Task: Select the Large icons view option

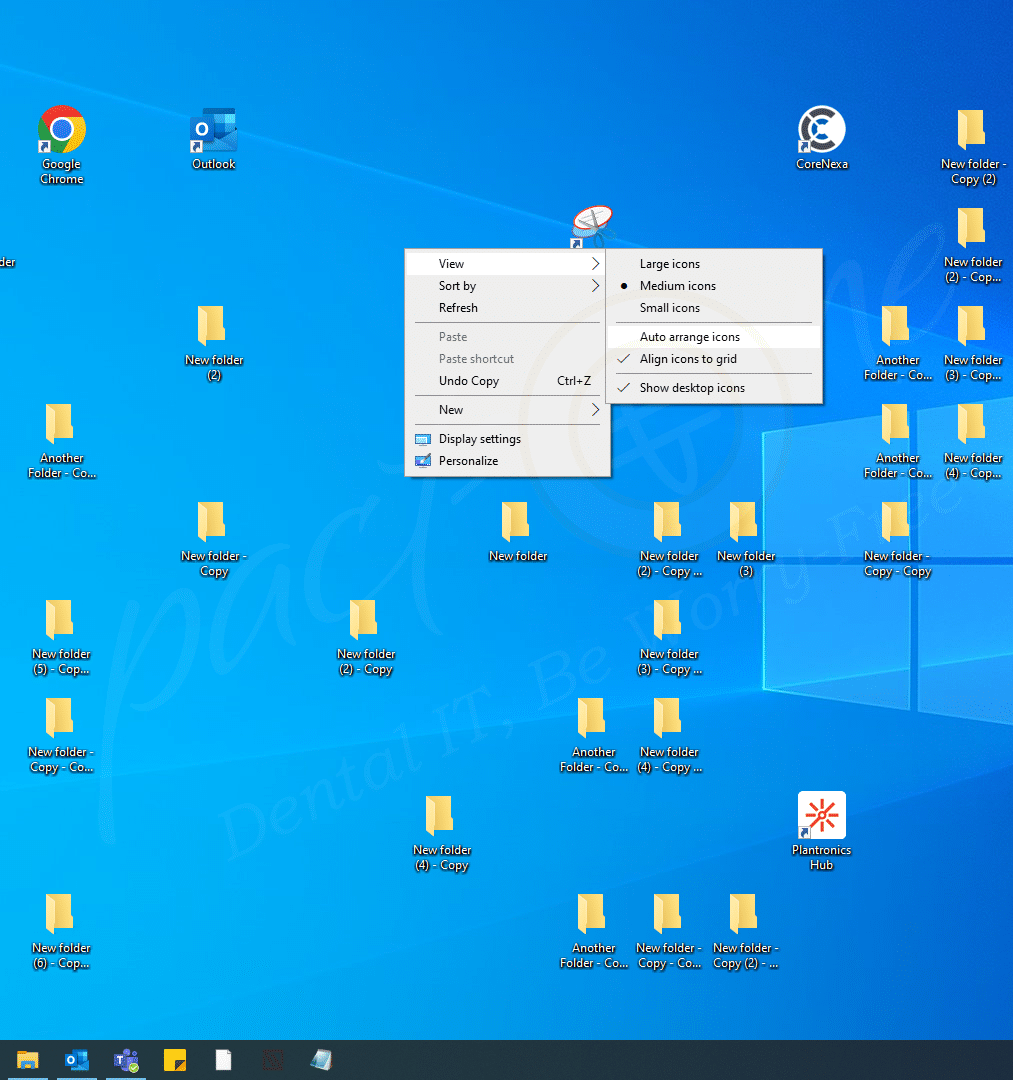Action: point(671,263)
